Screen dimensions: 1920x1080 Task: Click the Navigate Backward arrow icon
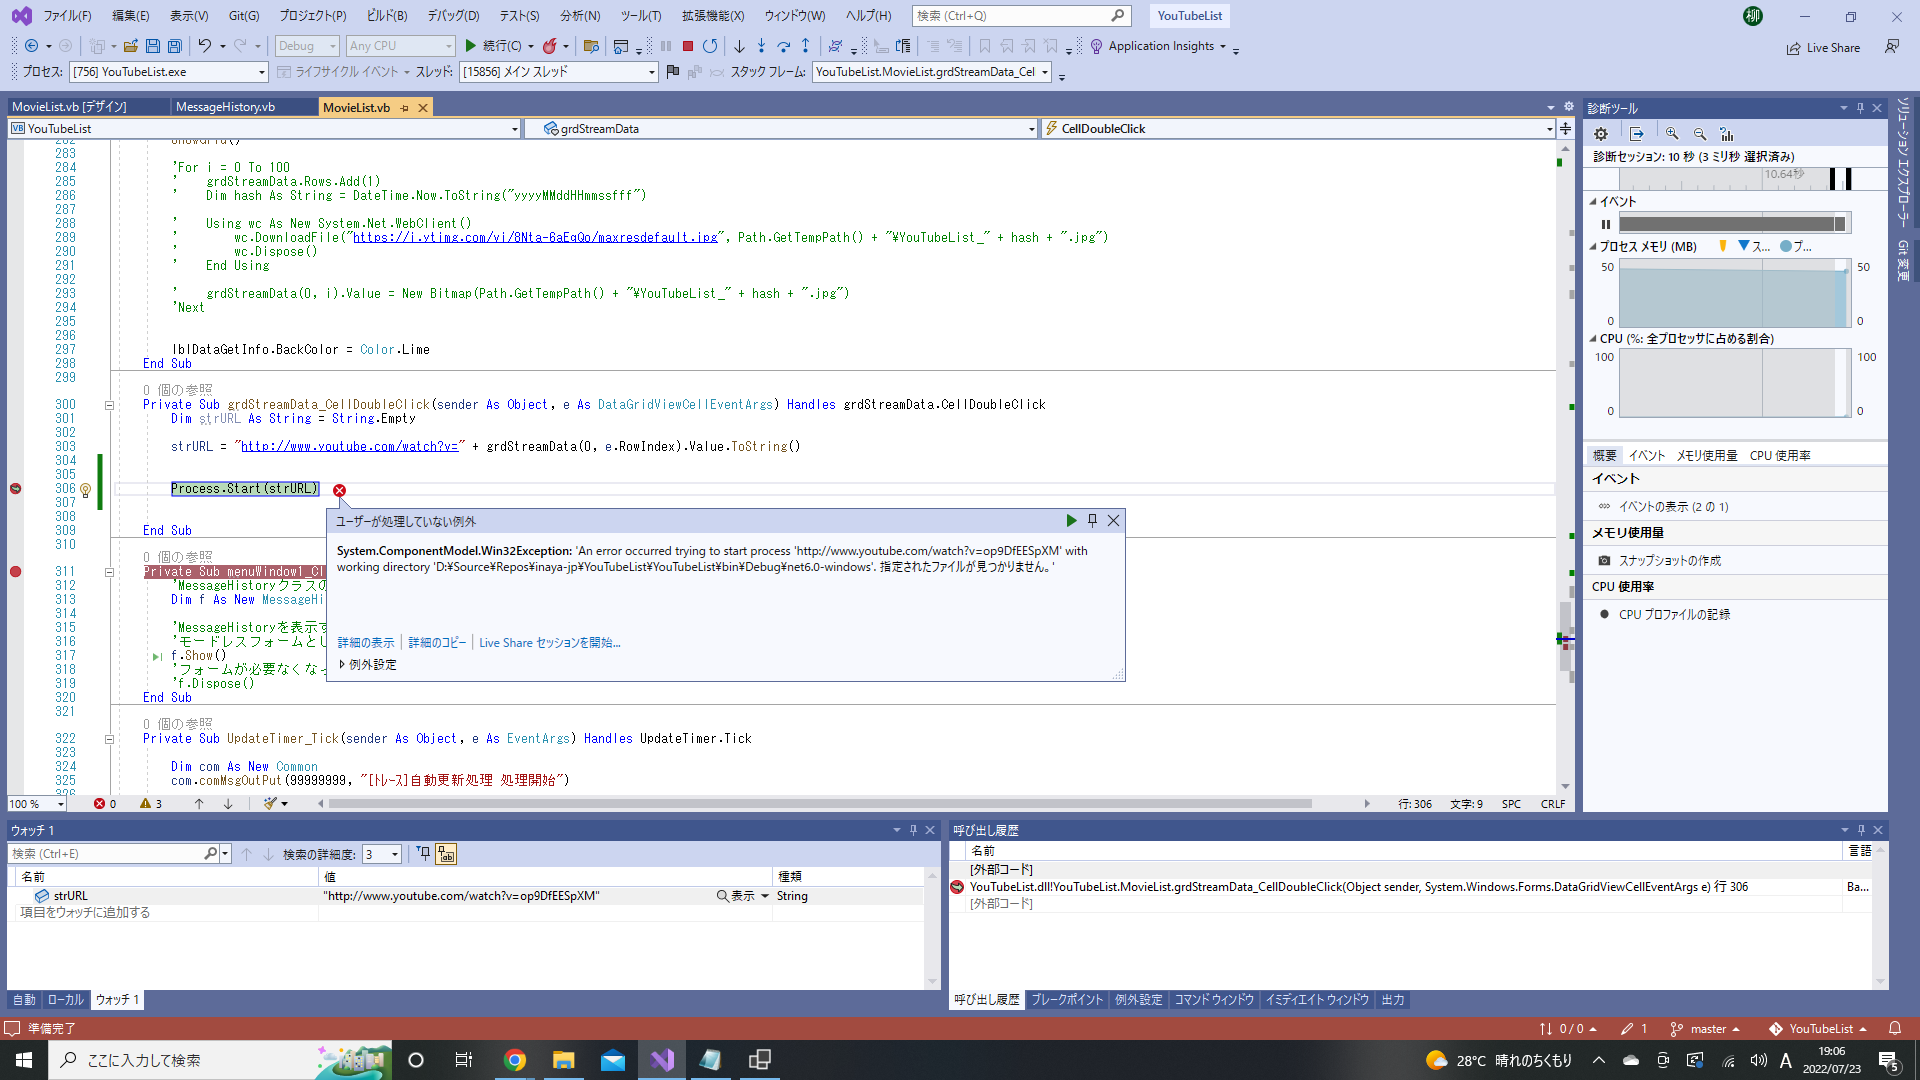[32, 46]
